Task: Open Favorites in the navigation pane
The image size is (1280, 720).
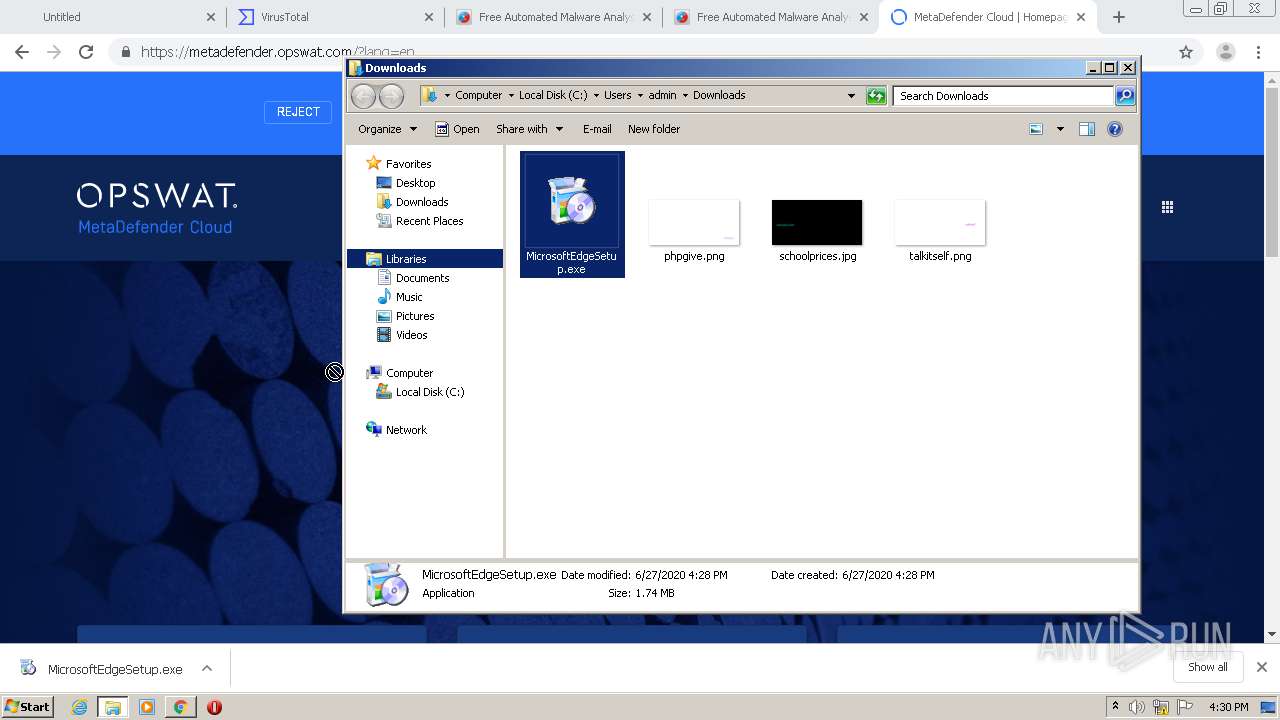Action: [408, 164]
